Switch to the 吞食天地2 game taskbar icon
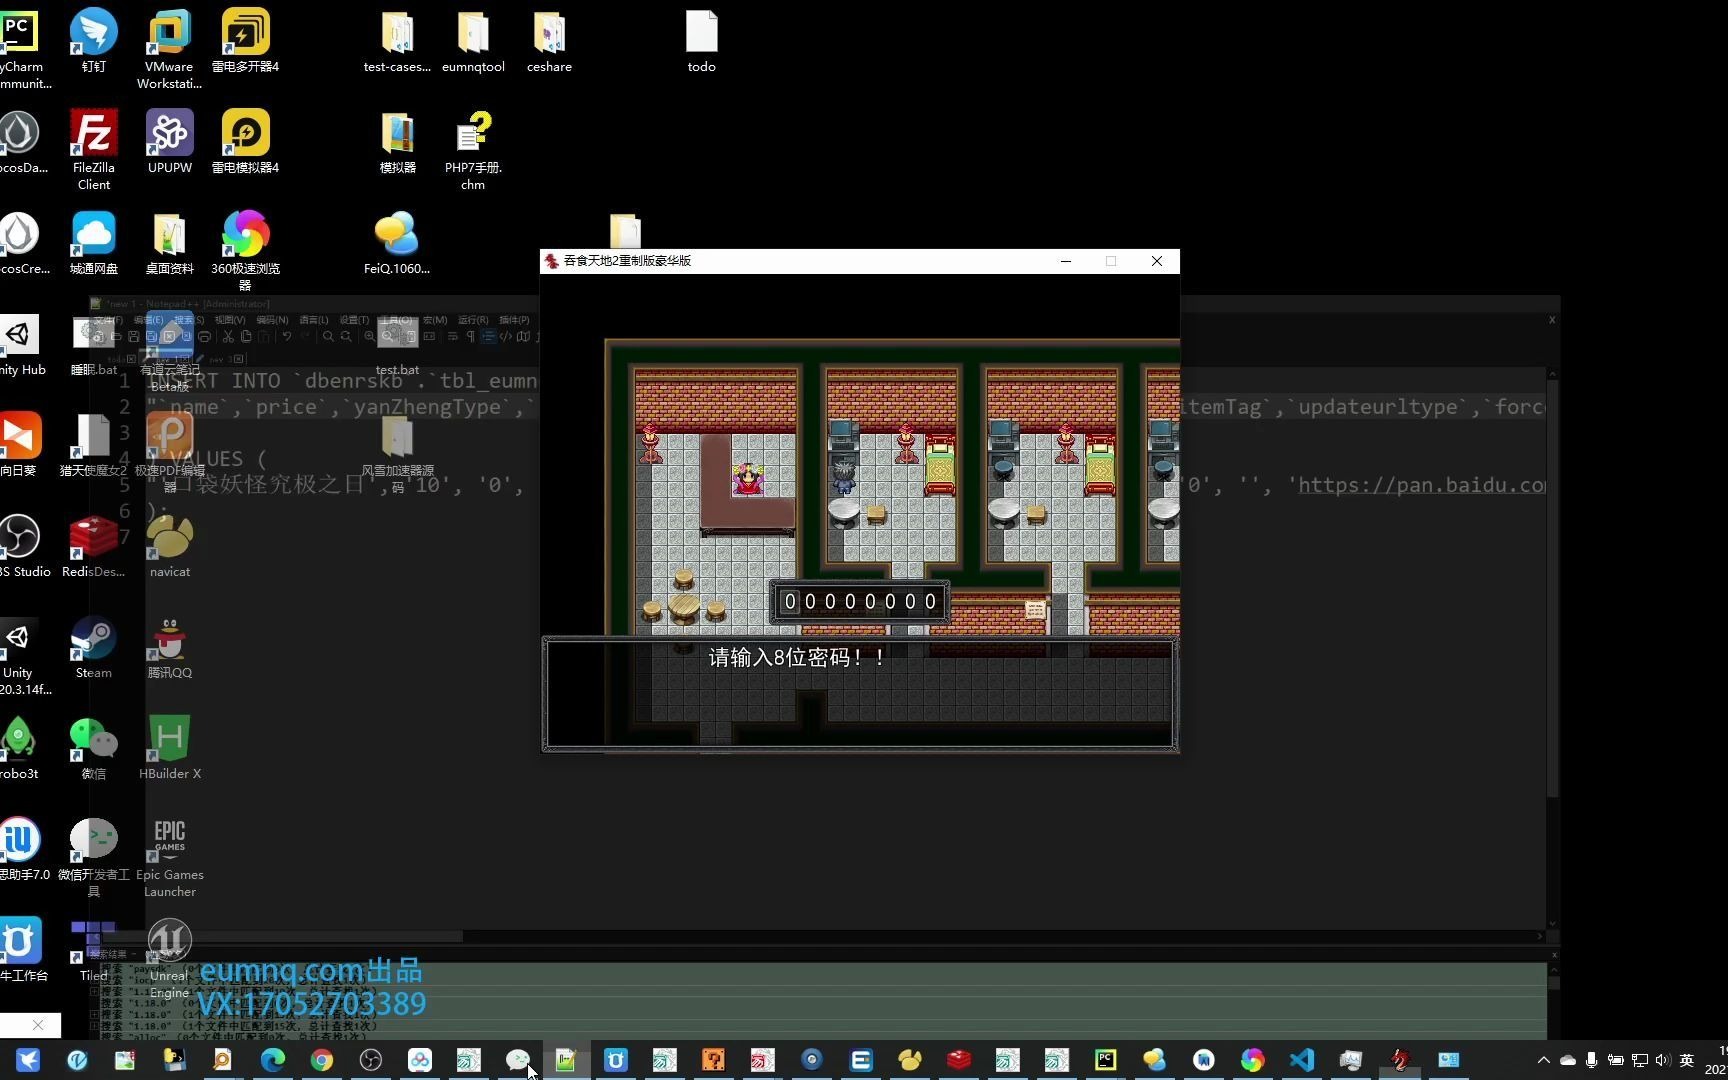1728x1080 pixels. coord(1399,1060)
